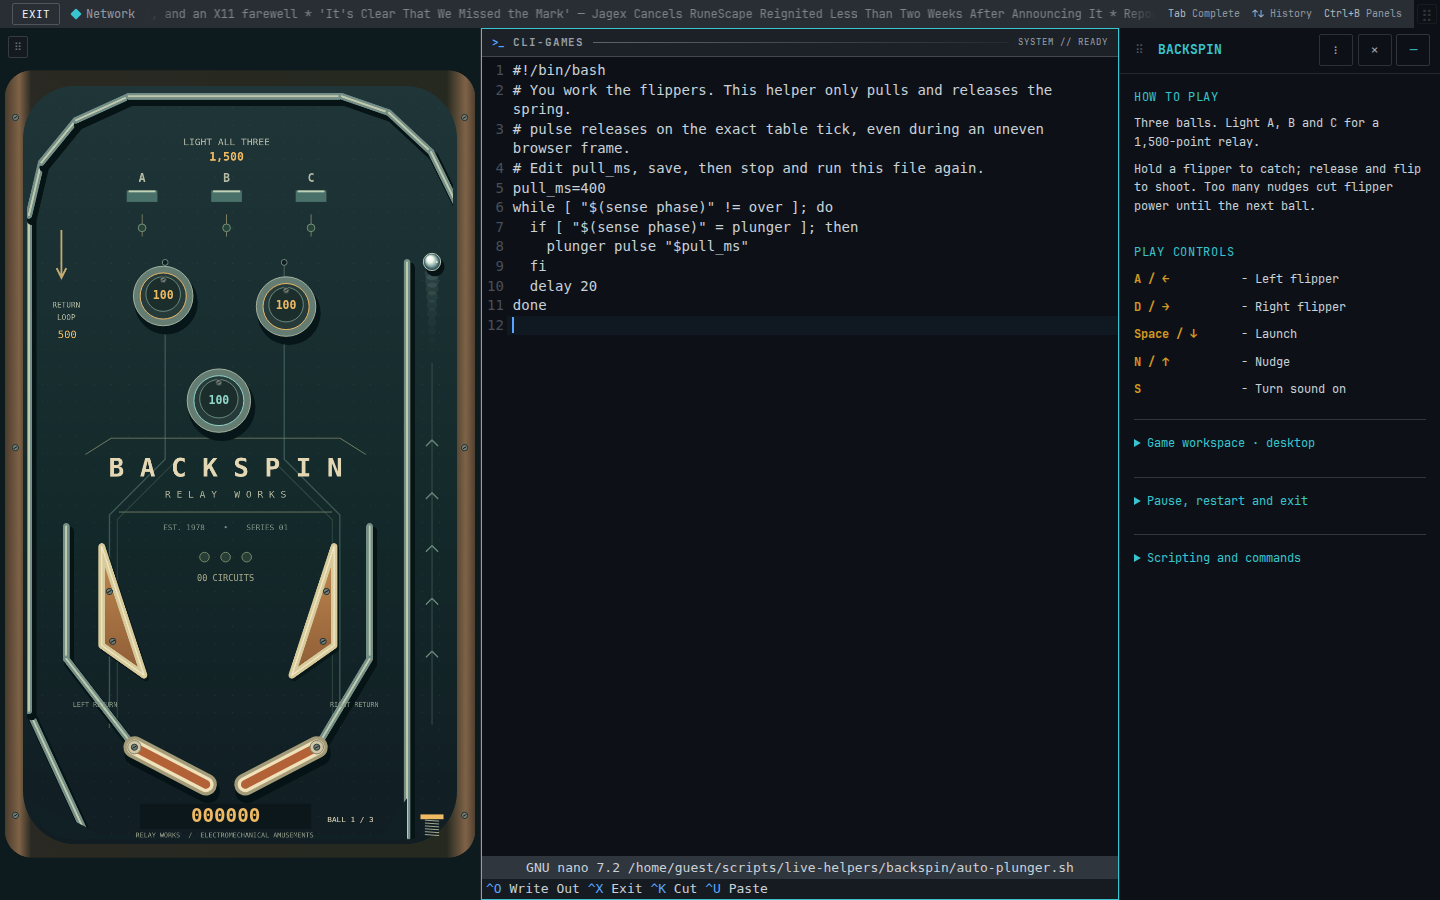
Task: Click drop target A on the pinball table
Action: (142, 196)
